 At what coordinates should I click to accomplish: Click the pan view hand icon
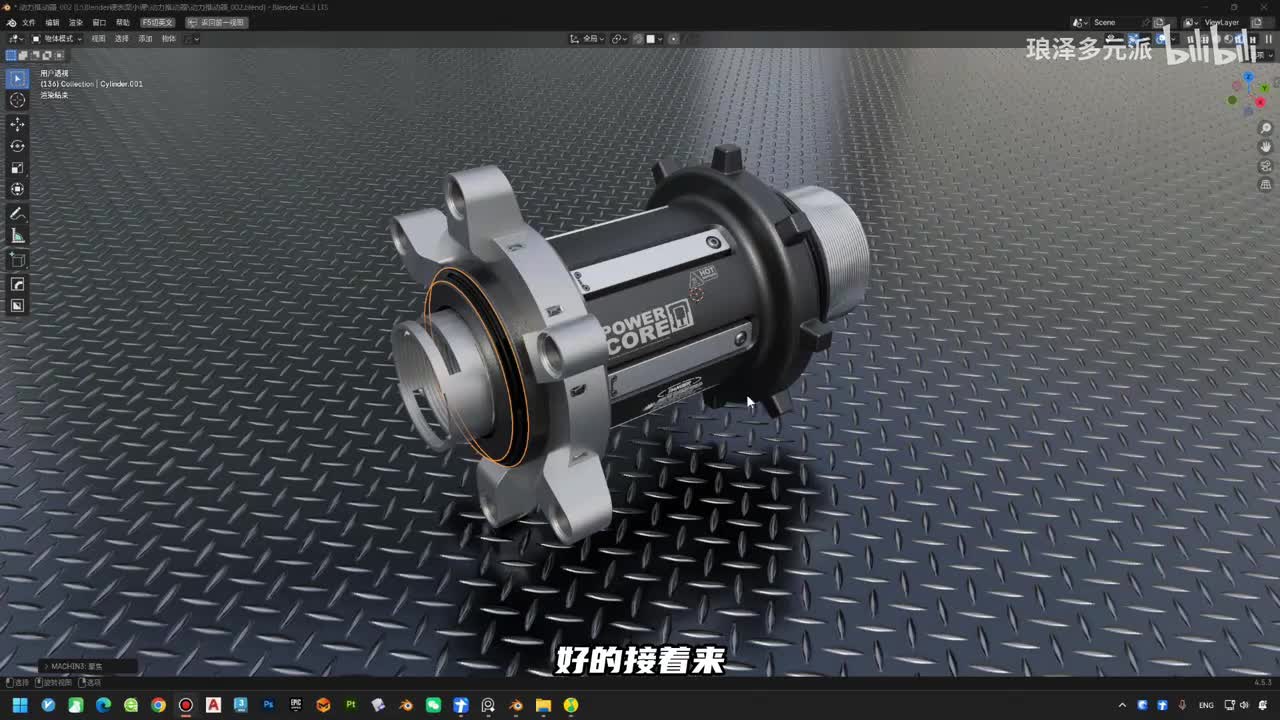tap(1266, 147)
